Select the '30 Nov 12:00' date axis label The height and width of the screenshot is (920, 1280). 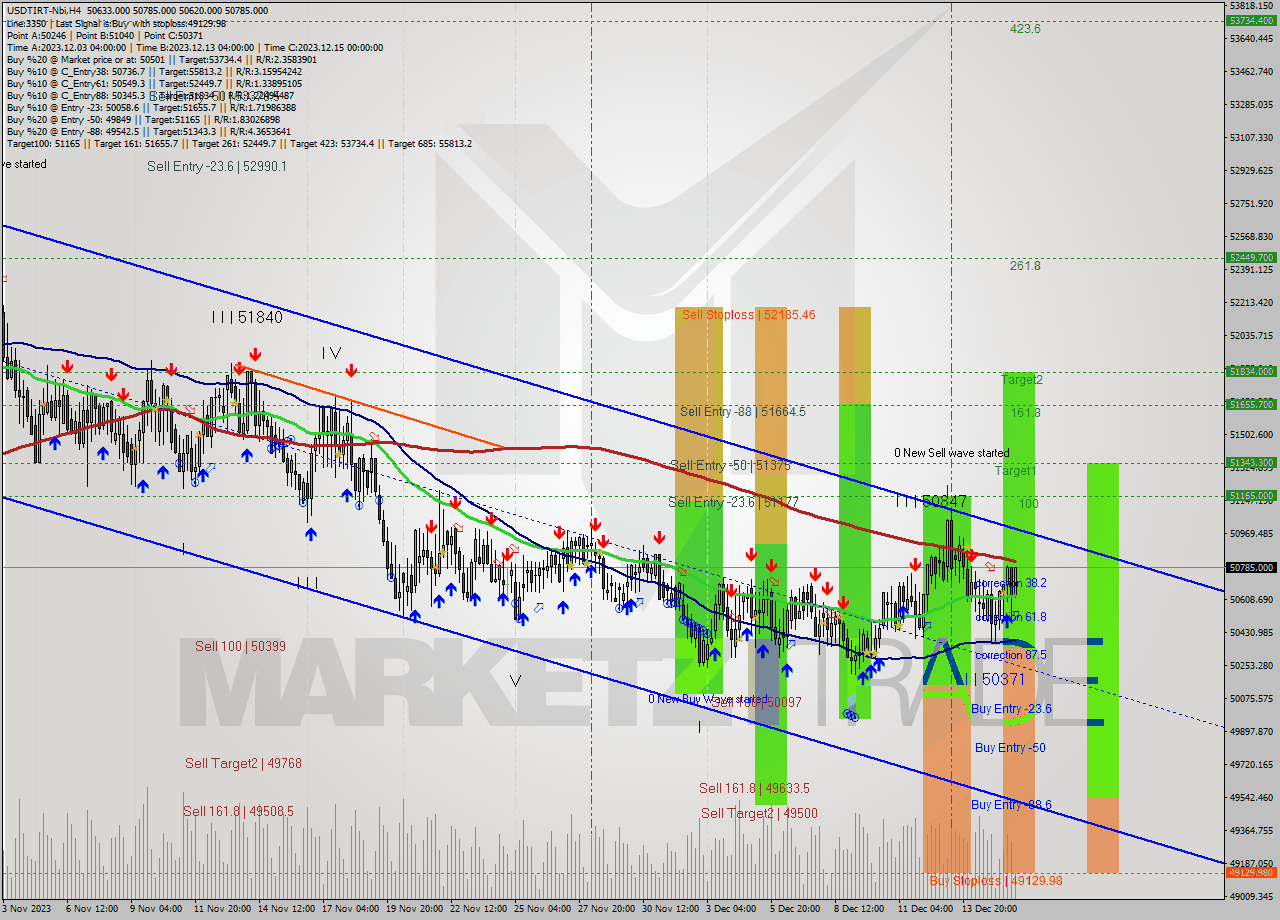tap(671, 908)
